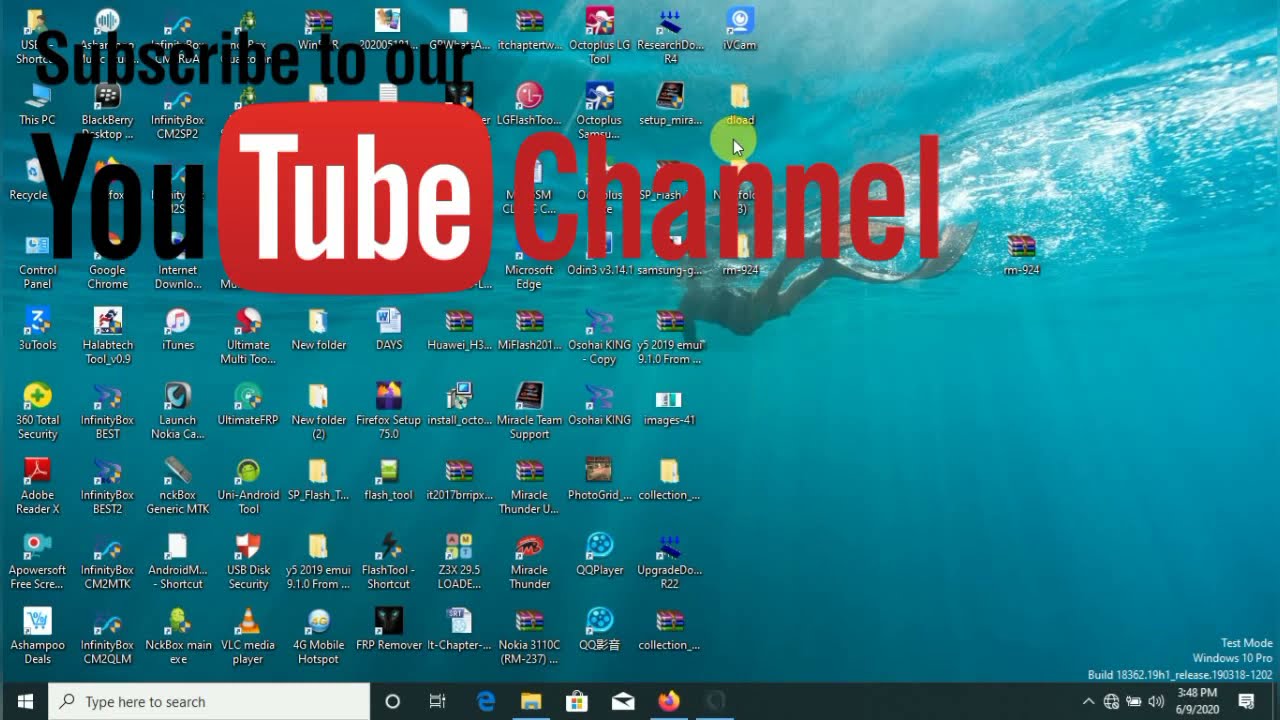Select the Miracle Team Support icon
The height and width of the screenshot is (720, 1280).
529,411
